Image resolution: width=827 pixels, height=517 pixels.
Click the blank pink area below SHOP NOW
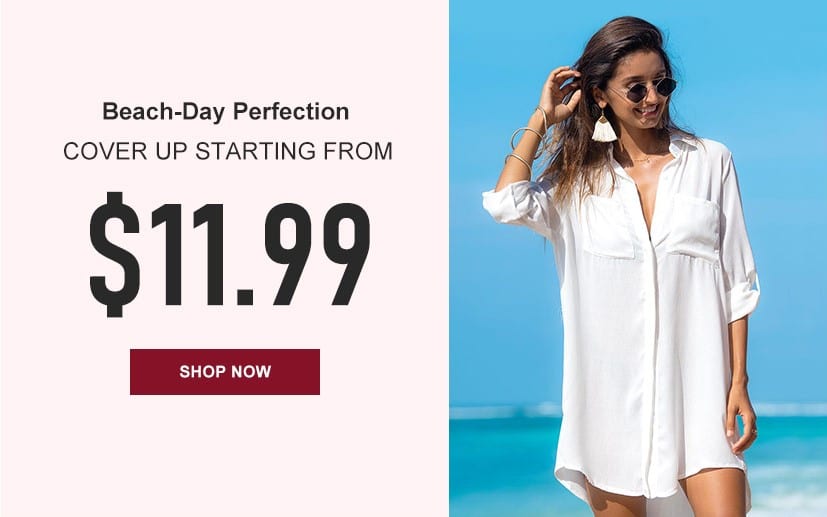click(225, 456)
